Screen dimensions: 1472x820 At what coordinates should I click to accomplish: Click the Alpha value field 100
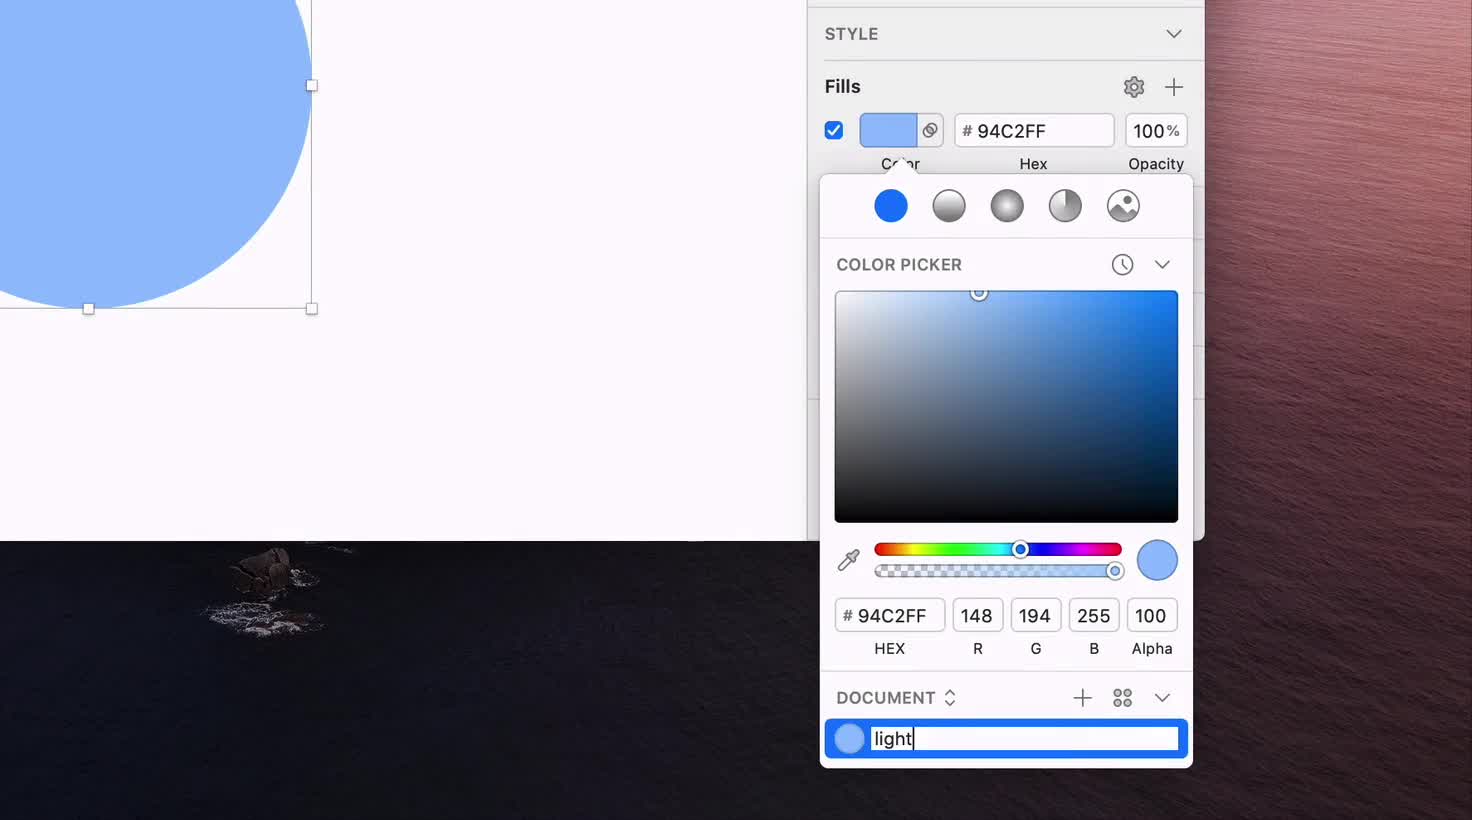tap(1151, 616)
